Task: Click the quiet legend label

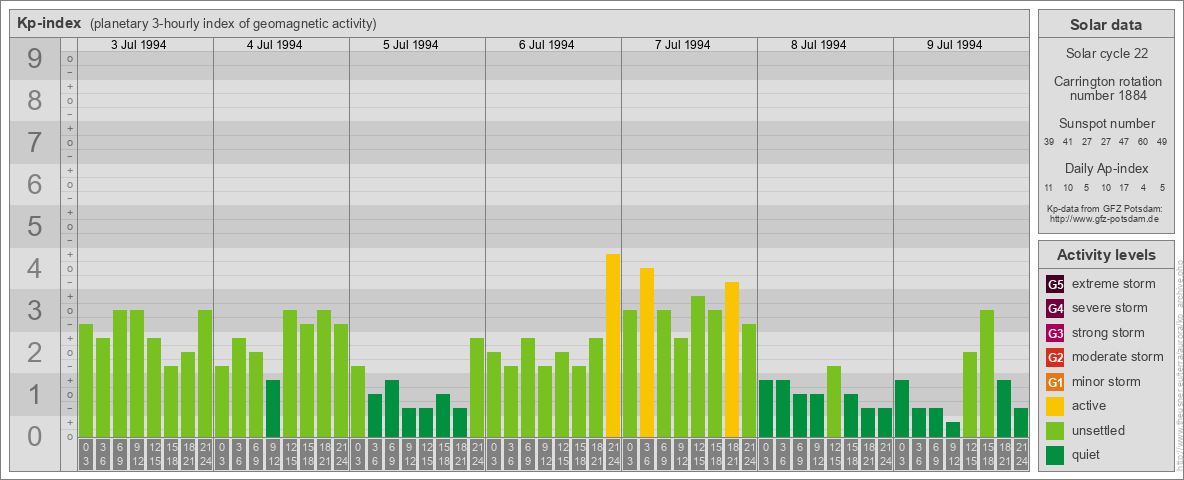Action: tap(1086, 455)
